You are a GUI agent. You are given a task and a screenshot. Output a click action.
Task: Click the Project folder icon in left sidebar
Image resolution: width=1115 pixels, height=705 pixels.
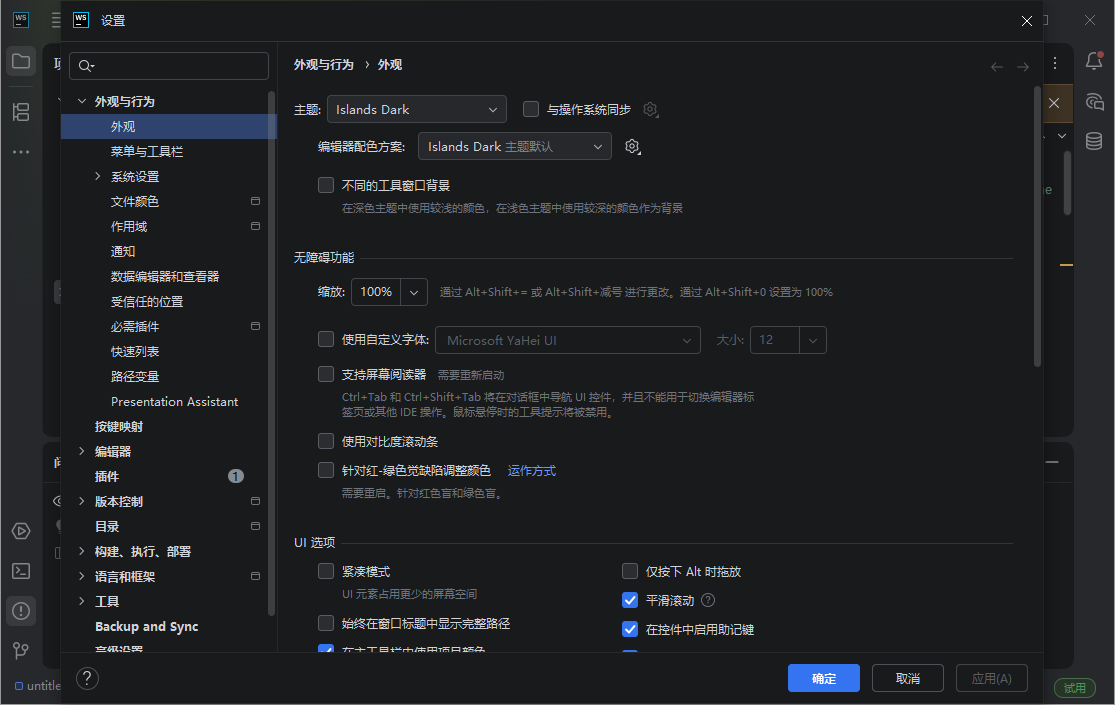pos(21,61)
